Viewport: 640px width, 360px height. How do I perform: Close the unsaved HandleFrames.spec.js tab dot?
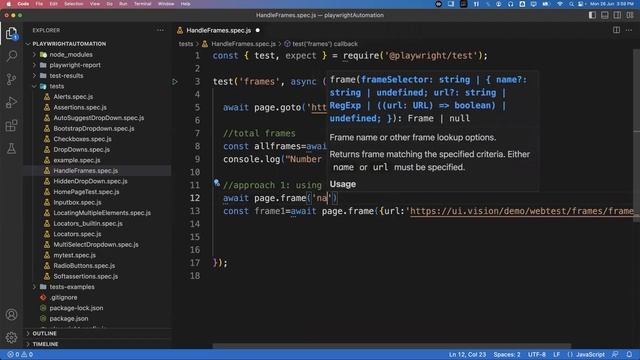(x=258, y=30)
